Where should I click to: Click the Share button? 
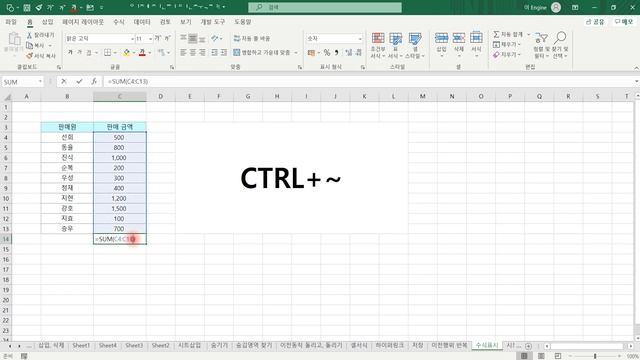coord(595,22)
